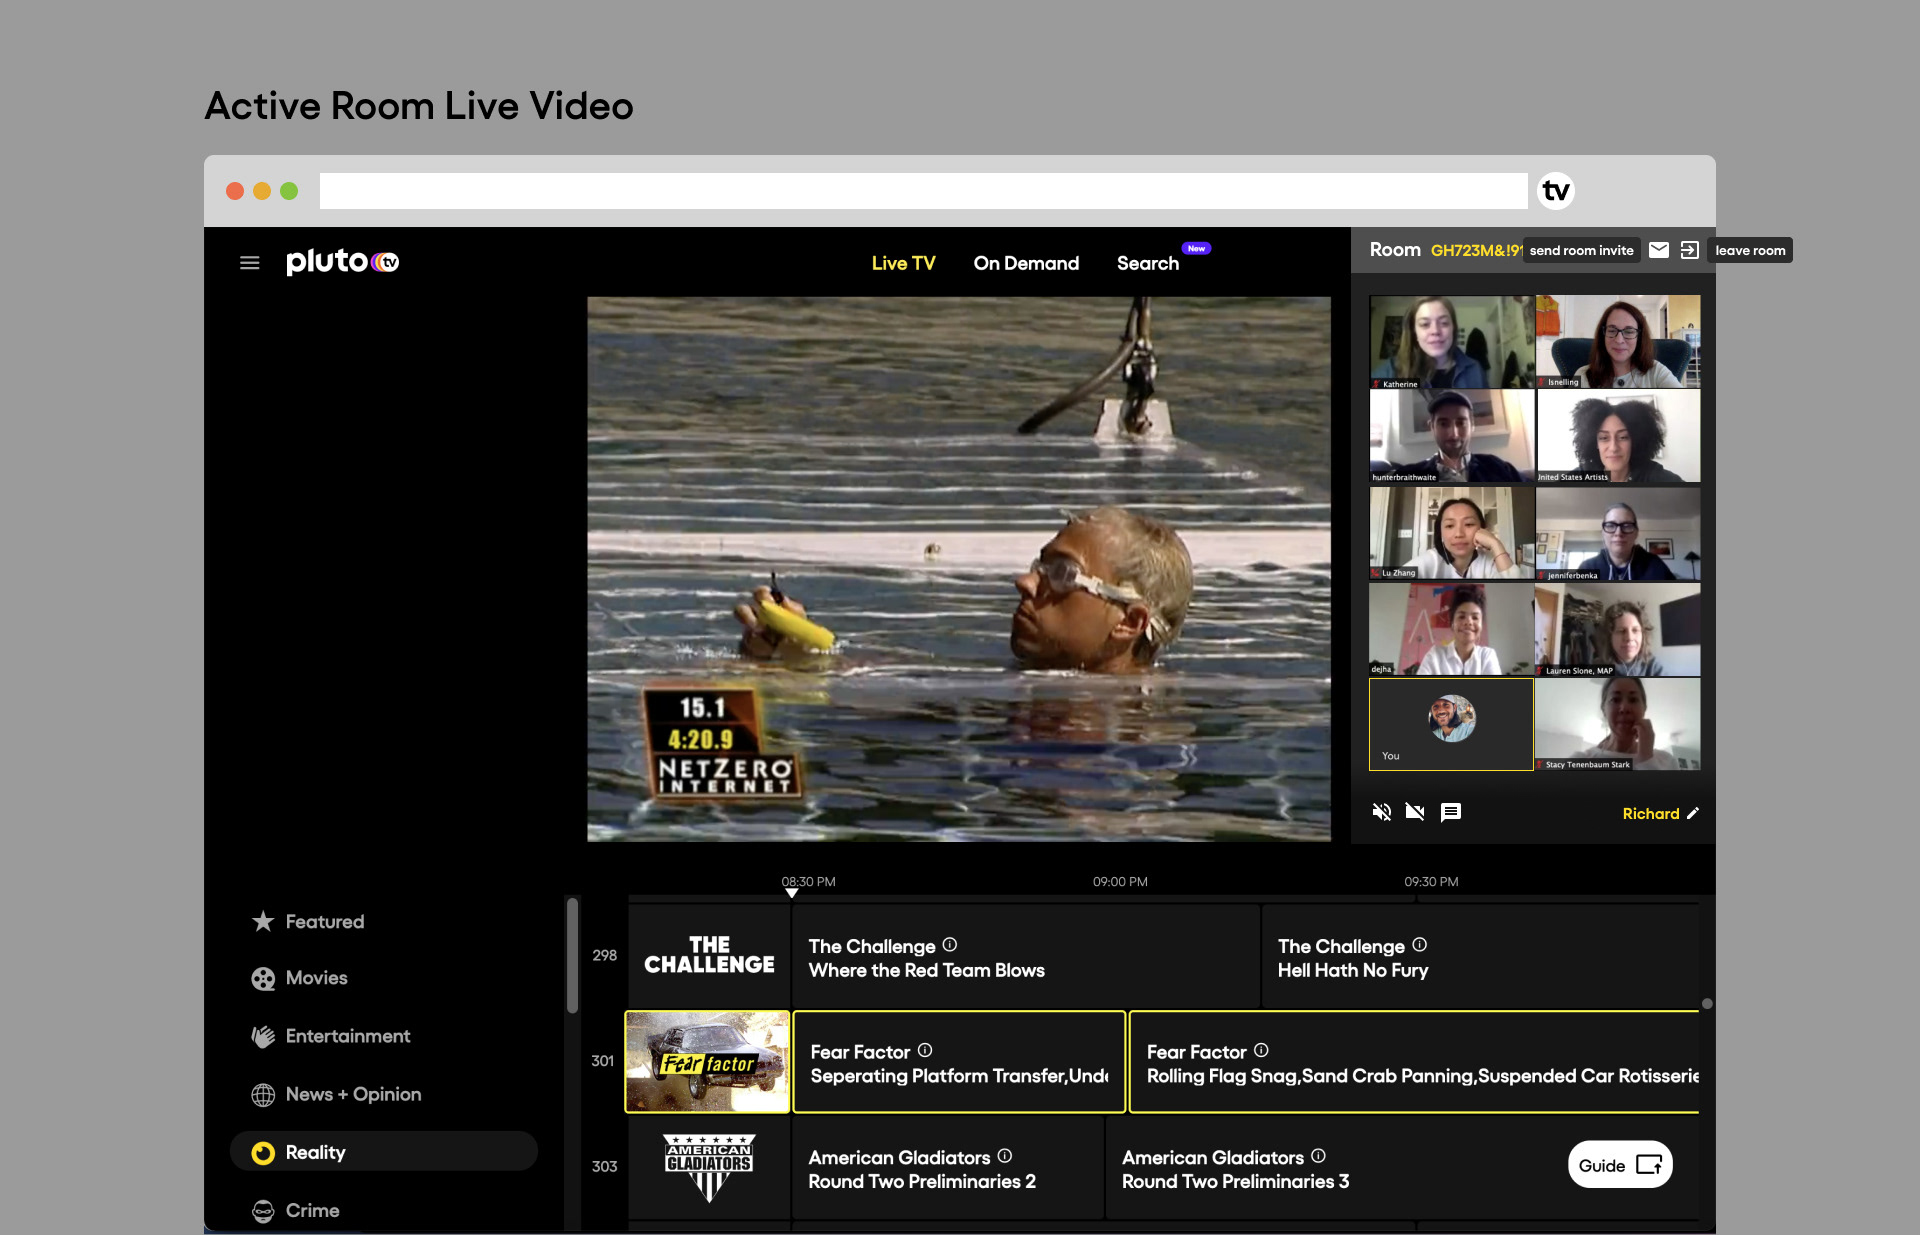Toggle the disabled camera icon
This screenshot has width=1920, height=1235.
1415,812
